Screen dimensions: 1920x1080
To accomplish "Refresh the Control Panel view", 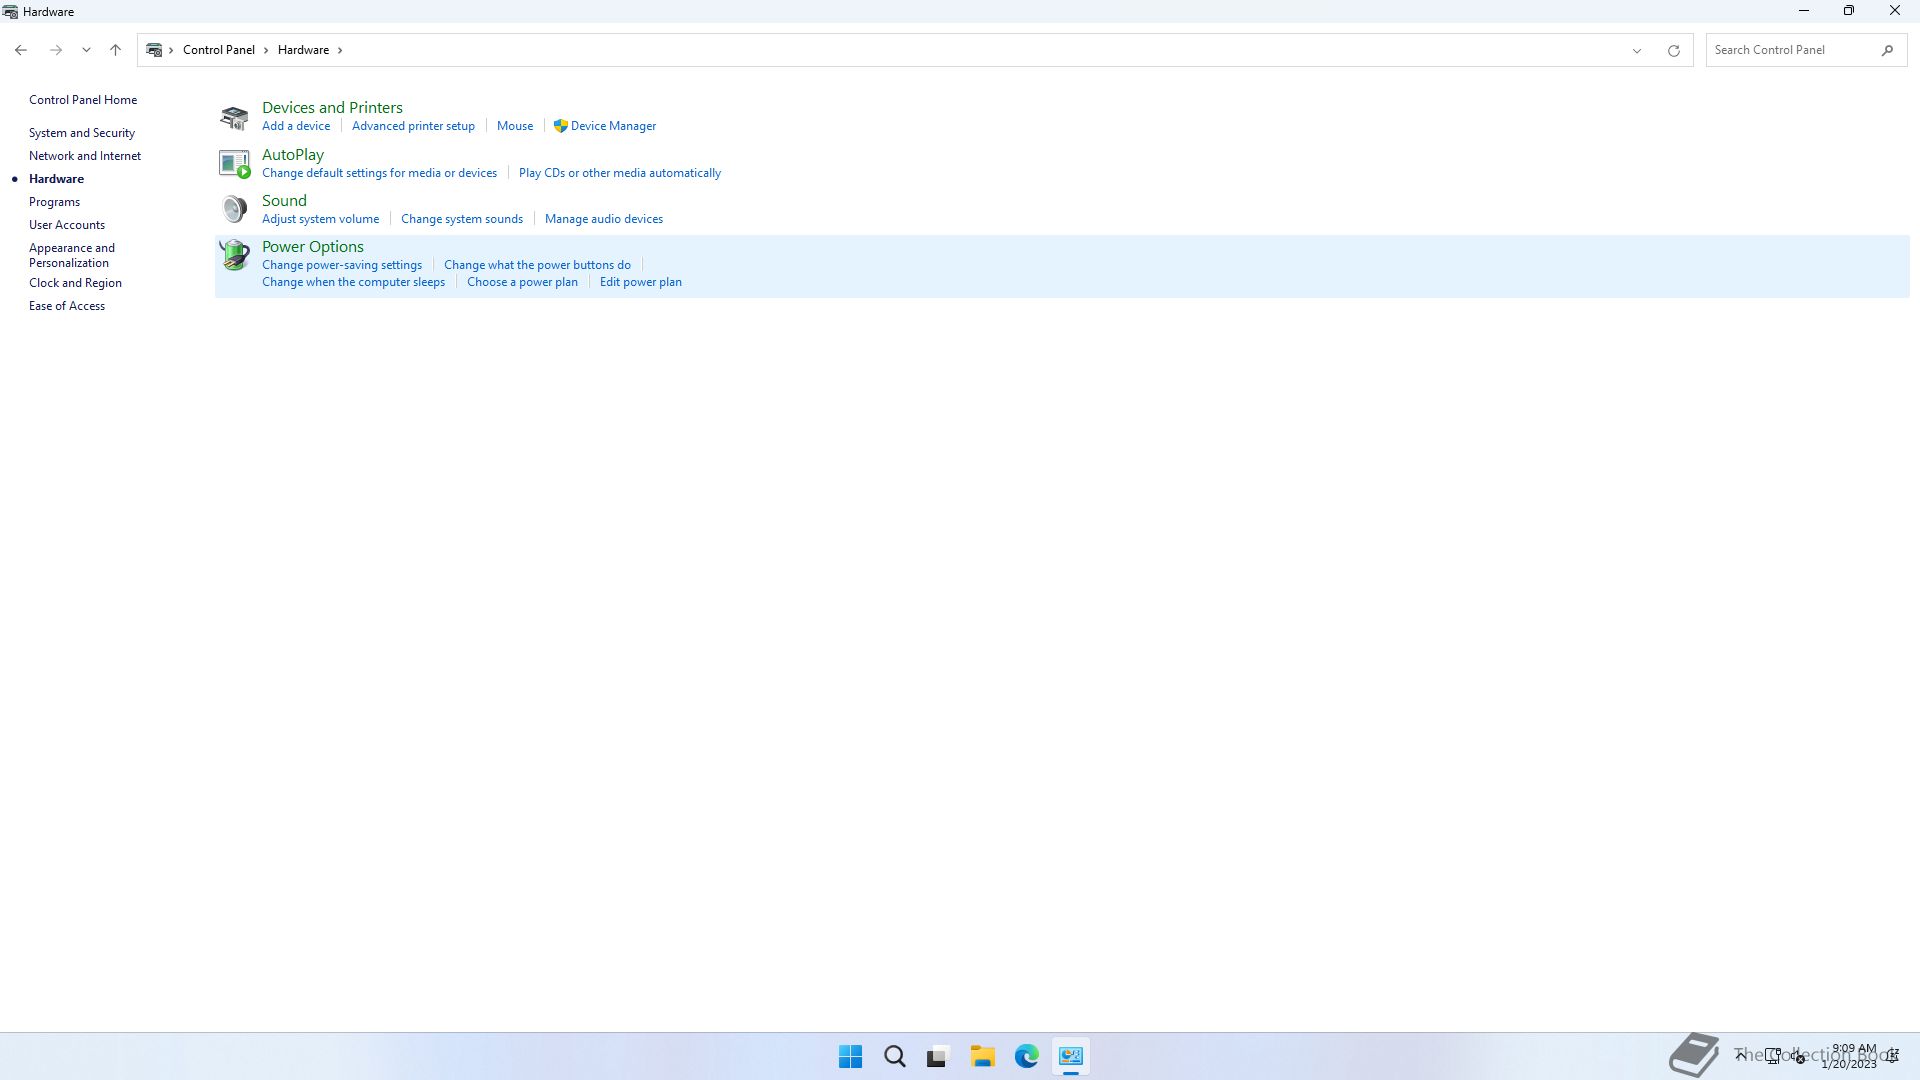I will [1673, 50].
